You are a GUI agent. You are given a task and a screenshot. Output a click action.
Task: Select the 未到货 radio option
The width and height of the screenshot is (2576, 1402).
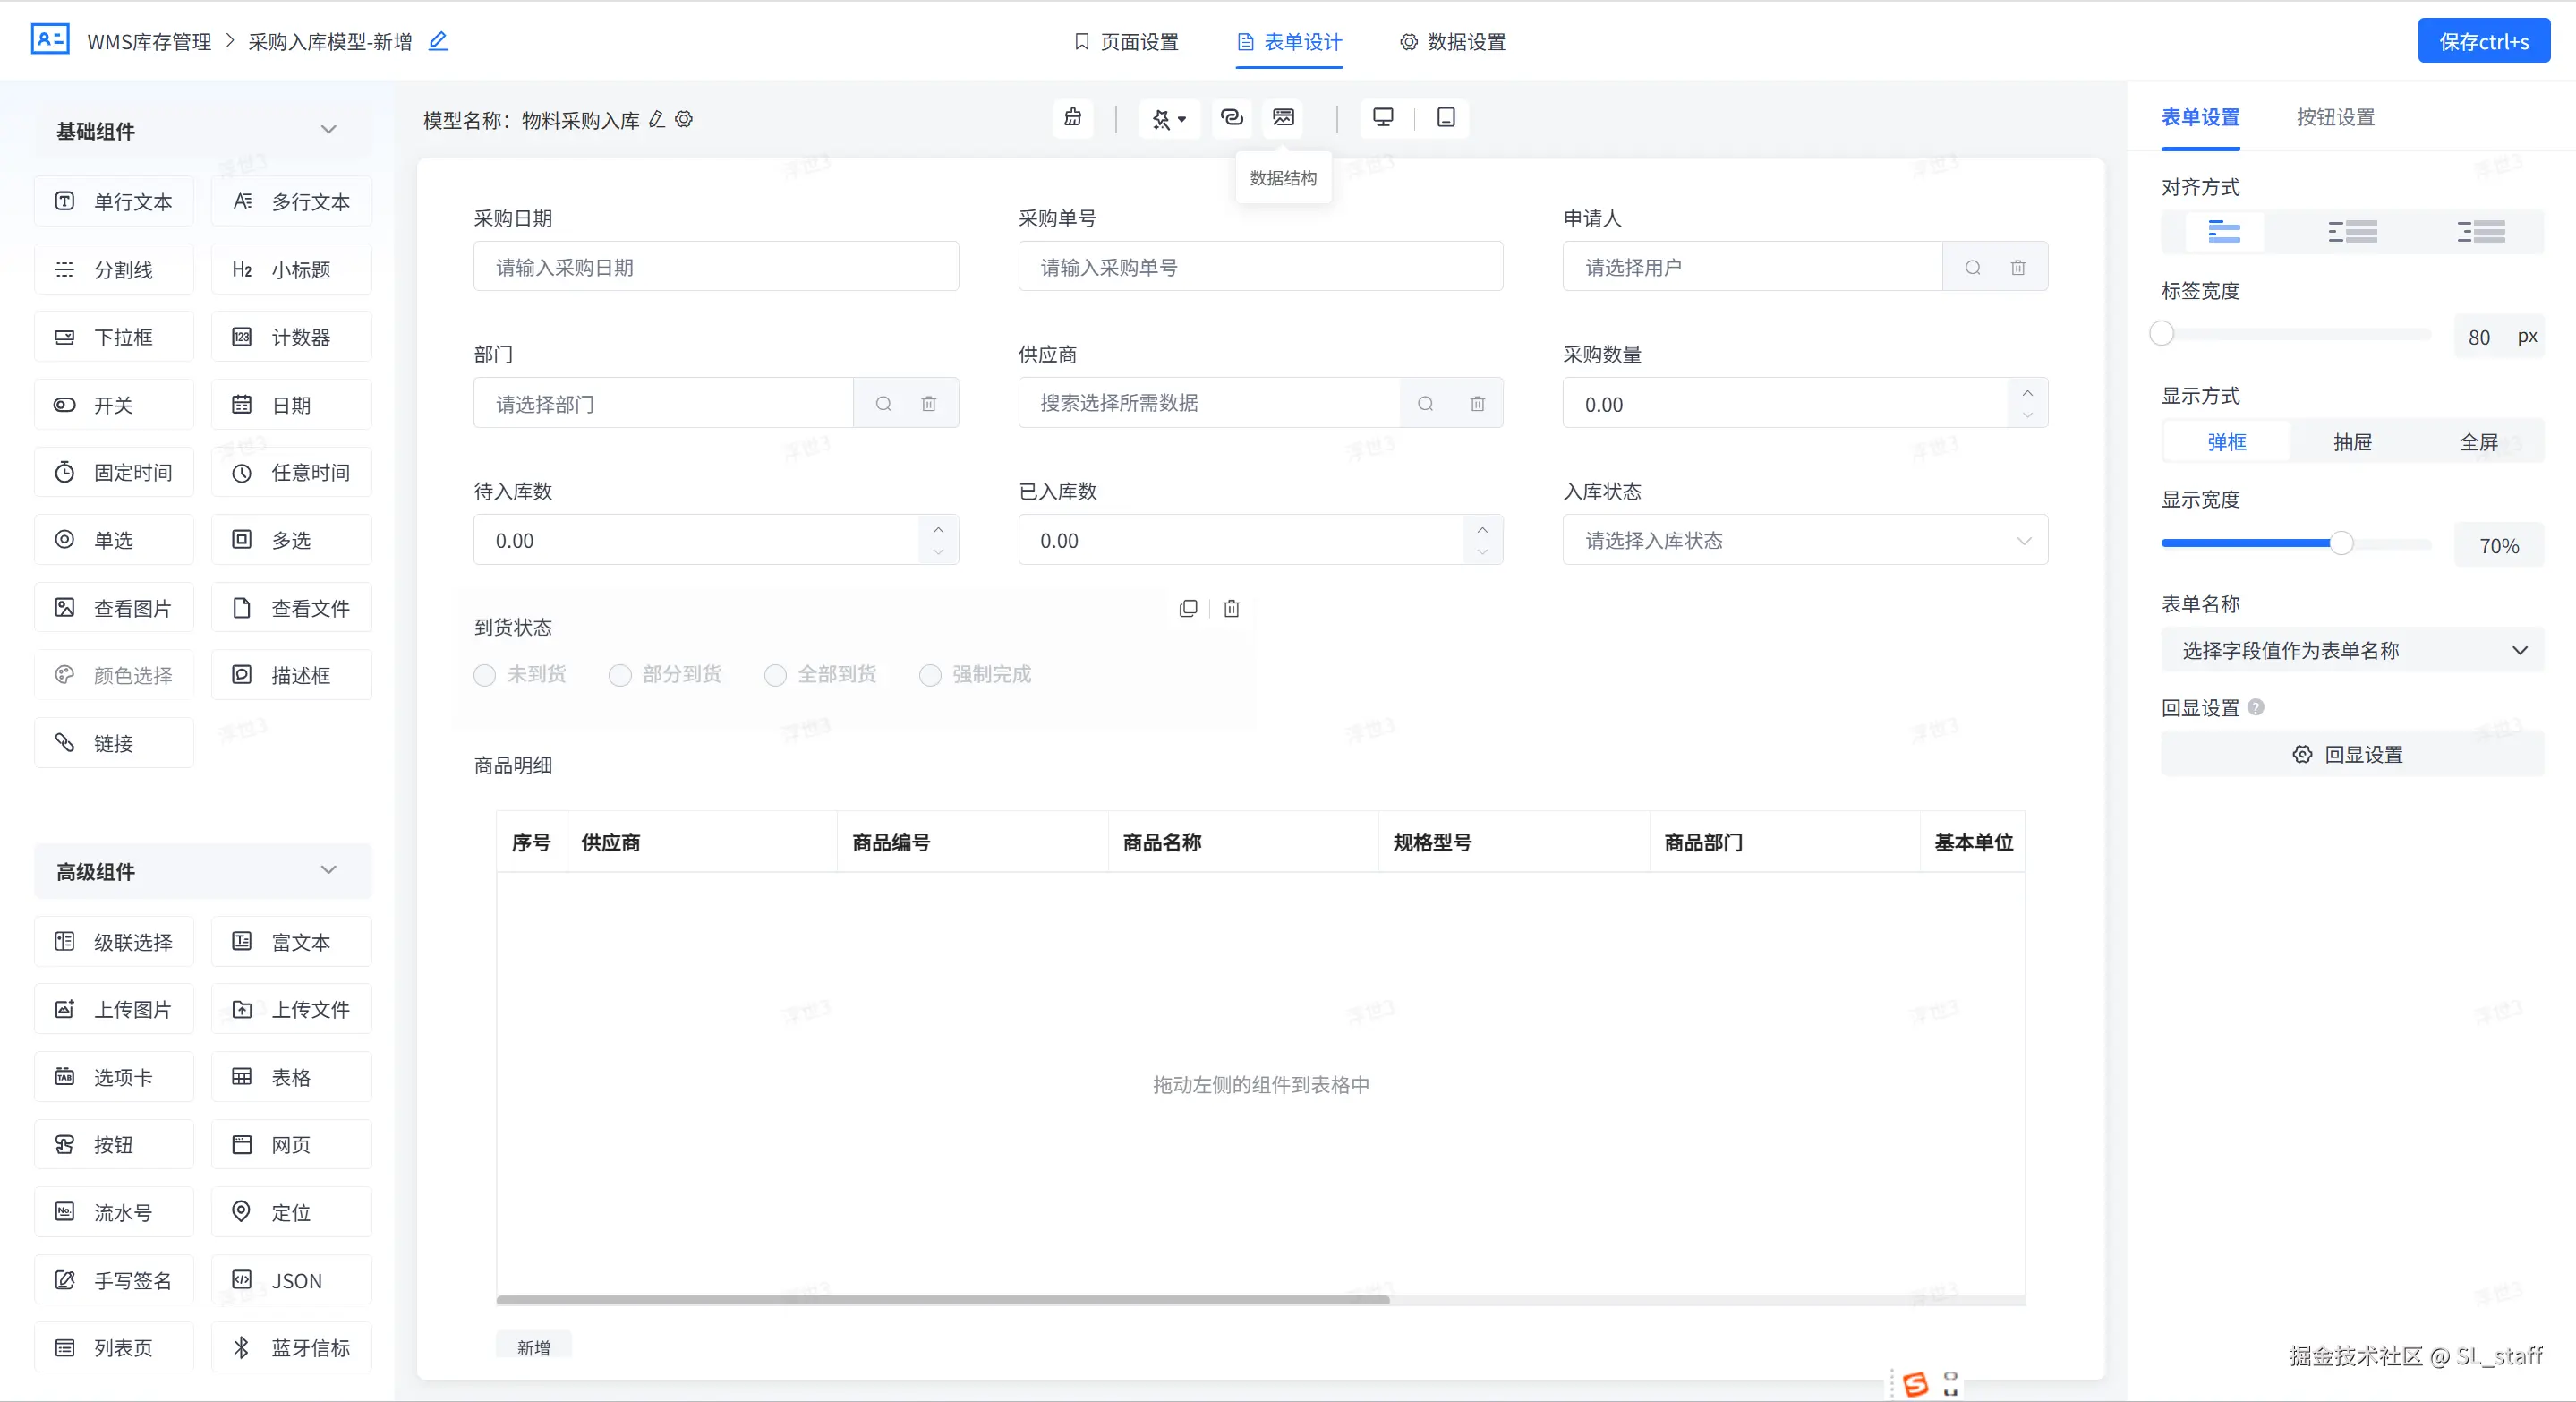tap(485, 676)
